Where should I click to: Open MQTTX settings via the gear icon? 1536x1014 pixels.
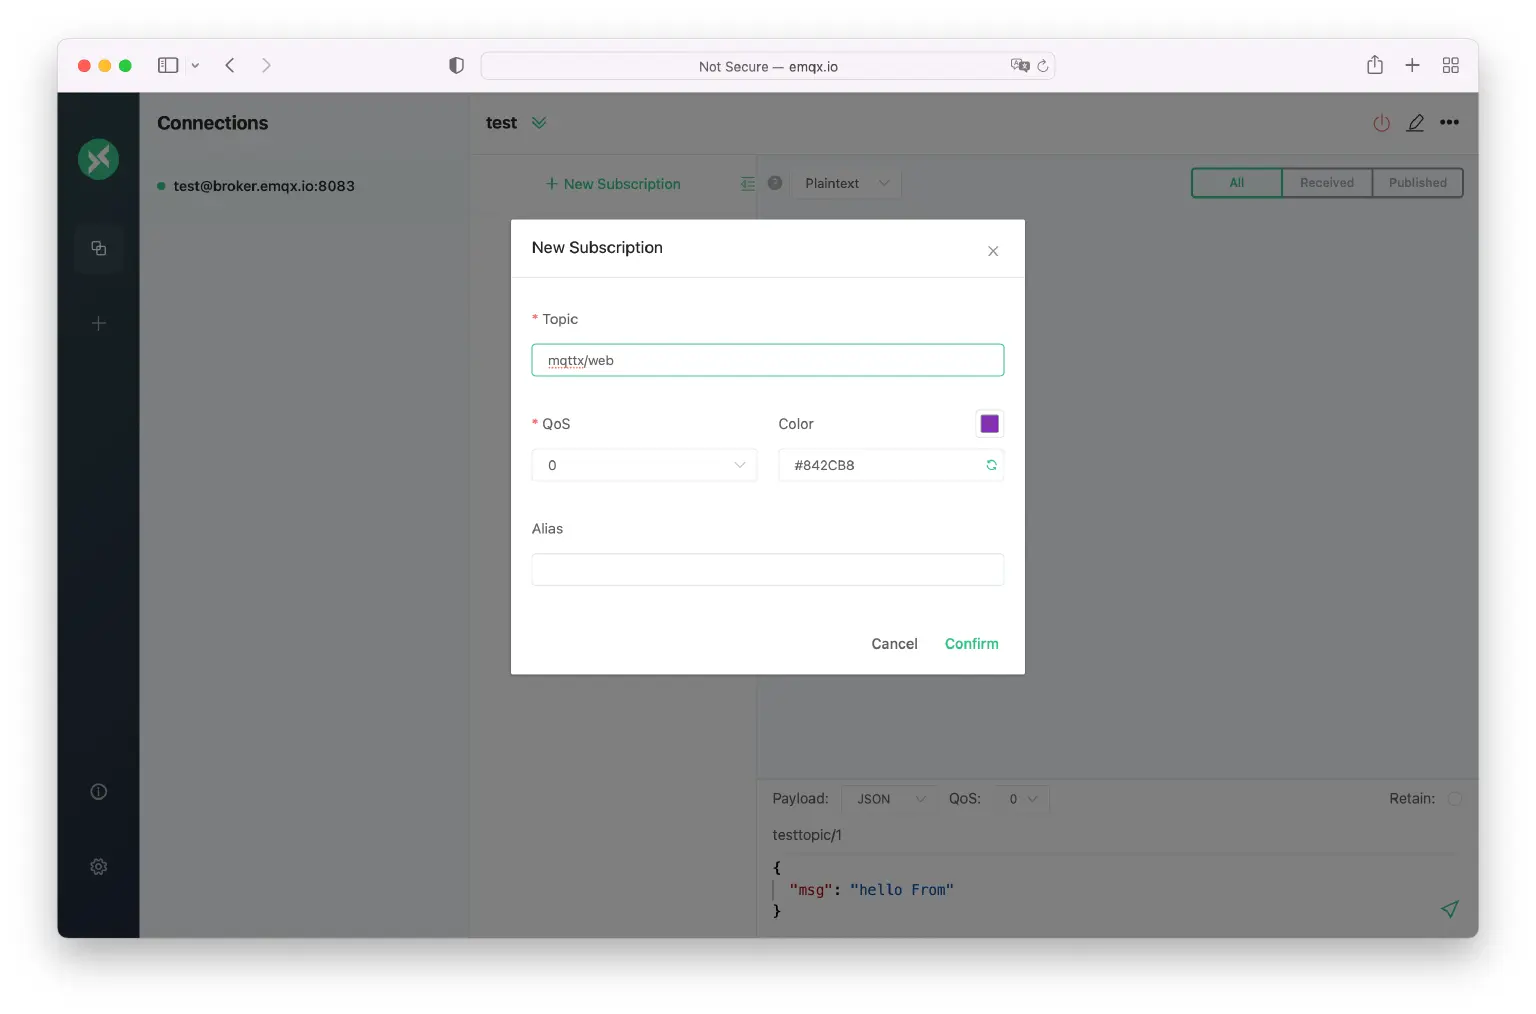[98, 866]
